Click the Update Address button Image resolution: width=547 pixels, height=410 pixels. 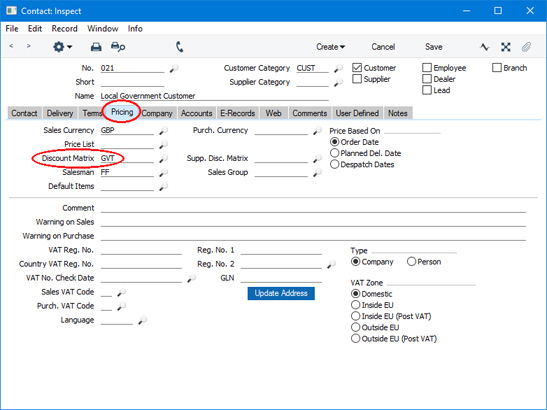[281, 293]
